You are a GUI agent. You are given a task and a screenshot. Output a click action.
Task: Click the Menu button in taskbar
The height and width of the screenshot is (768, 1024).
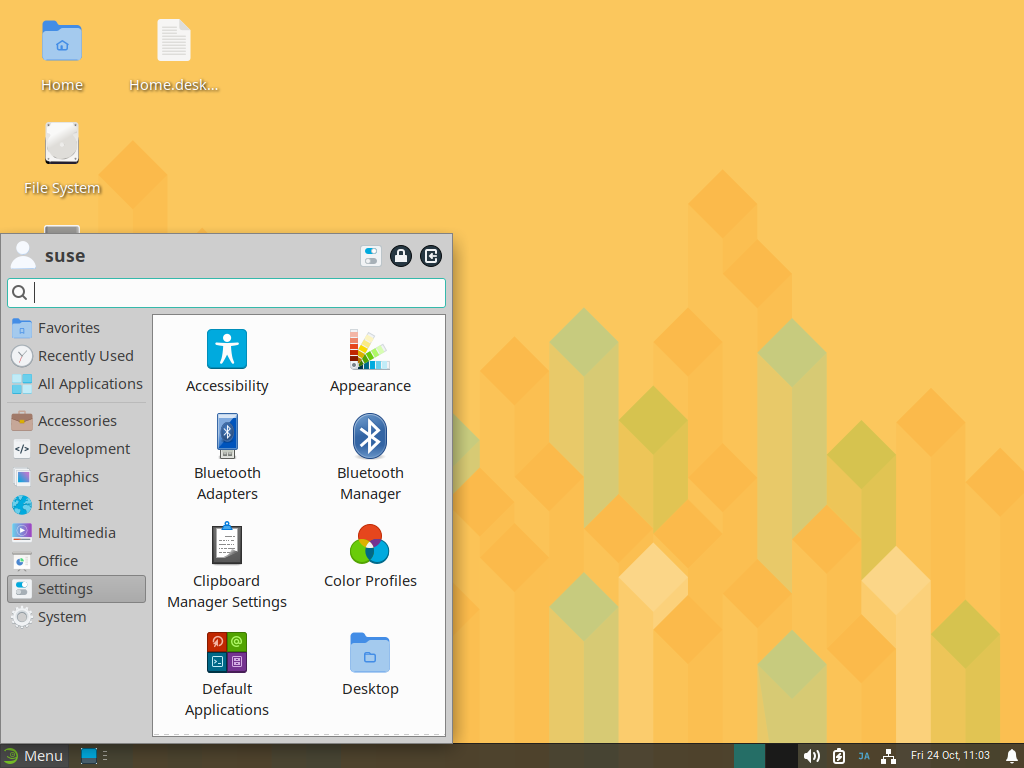[x=34, y=756]
